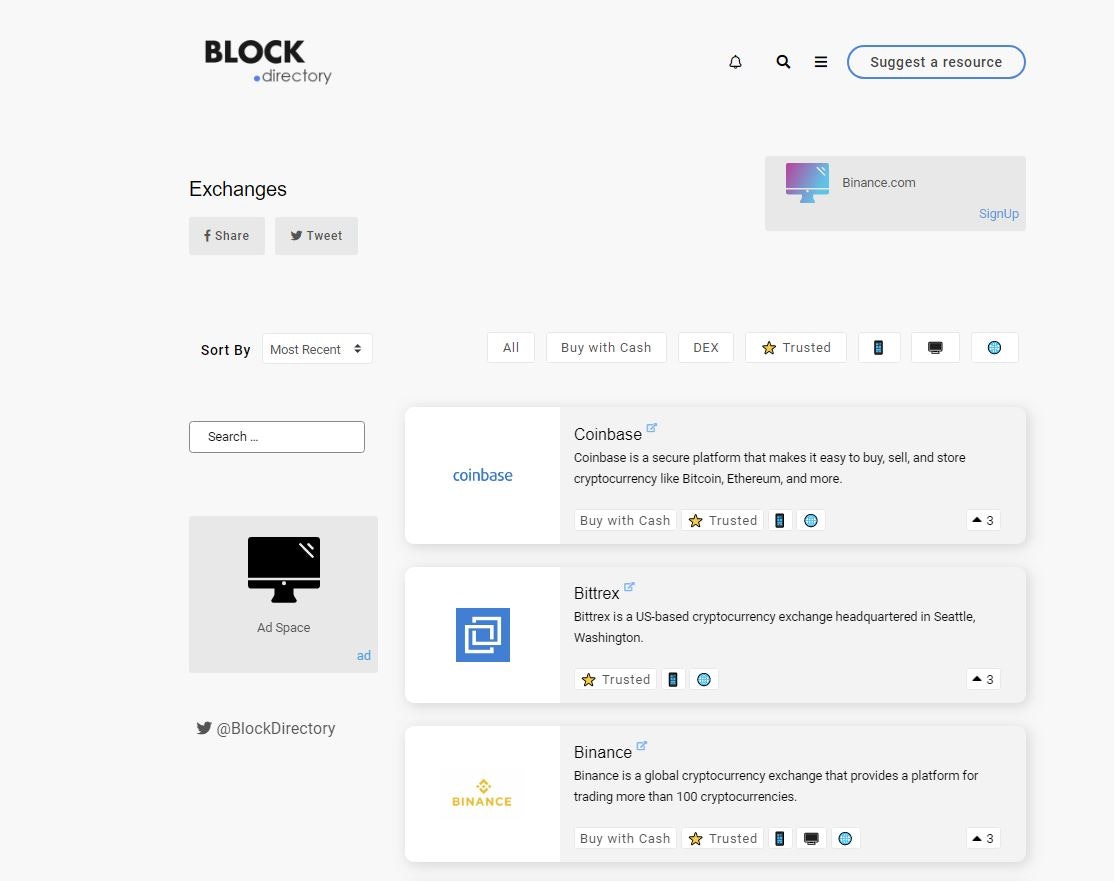
Task: Open notifications via the bell icon
Action: click(735, 61)
